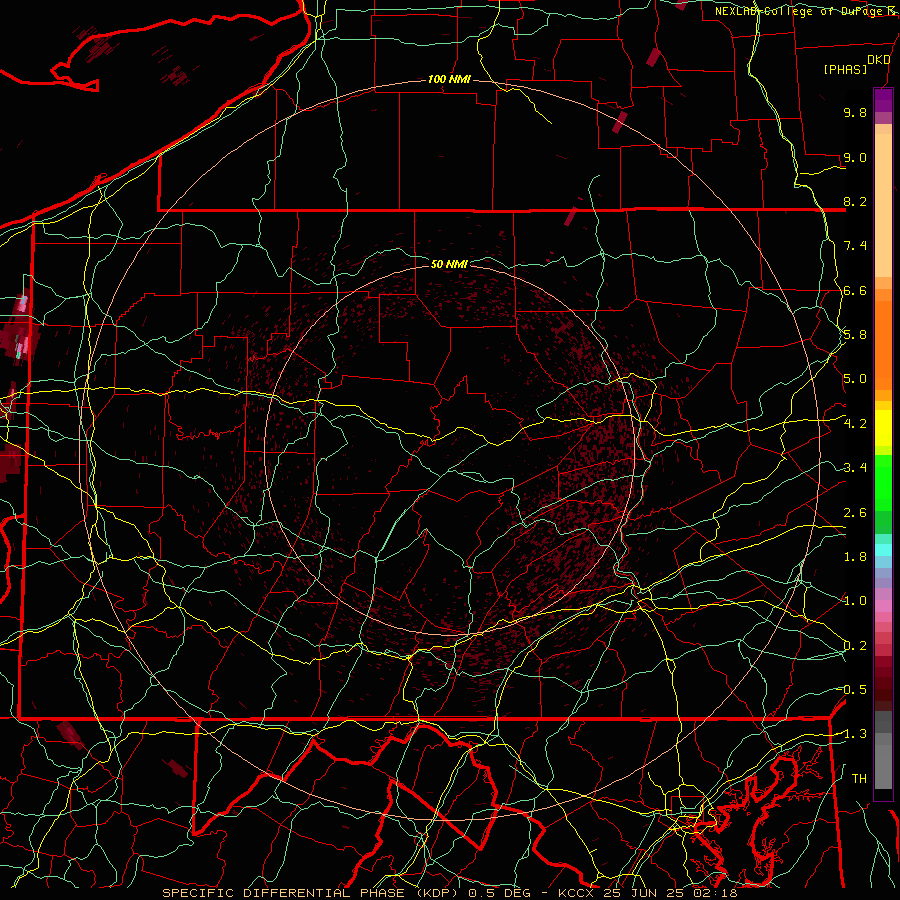Click the 2.6 value on the legend
The image size is (900, 900).
click(855, 513)
